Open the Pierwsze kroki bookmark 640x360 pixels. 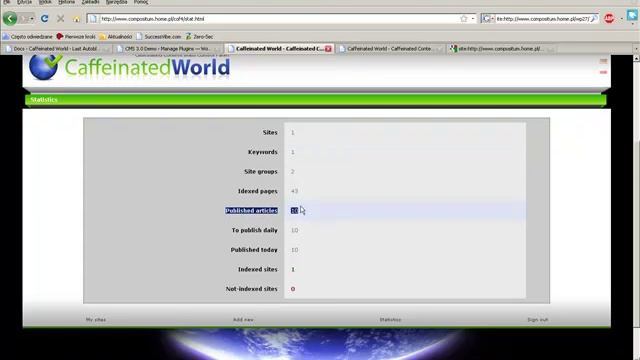pos(76,36)
